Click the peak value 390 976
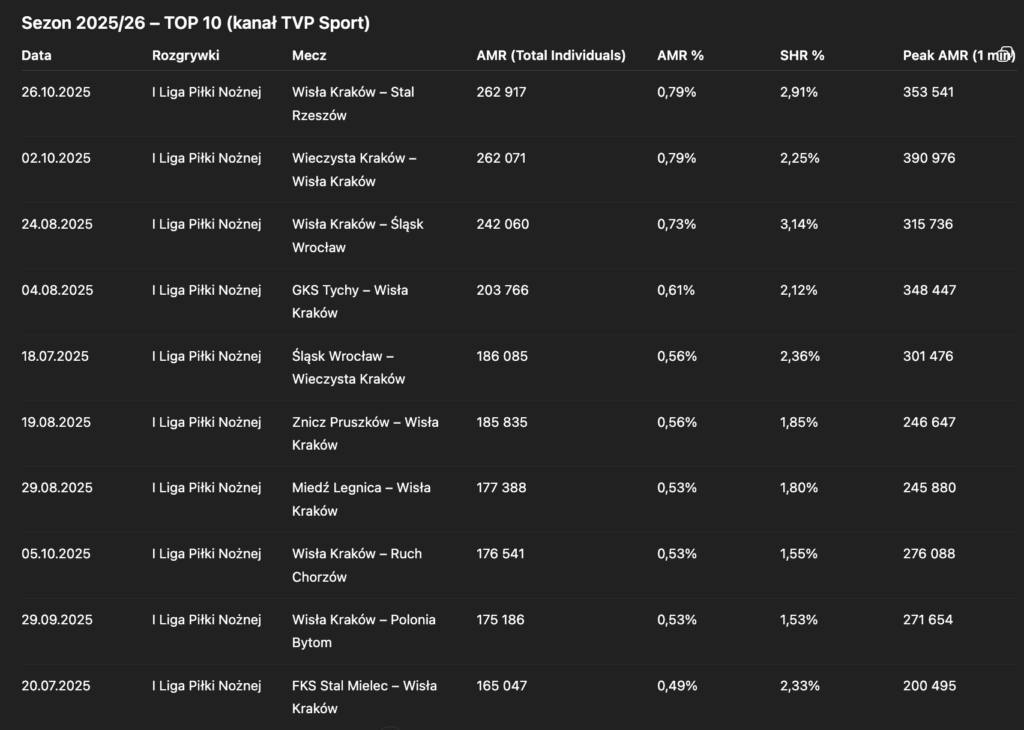1024x730 pixels. [x=929, y=158]
